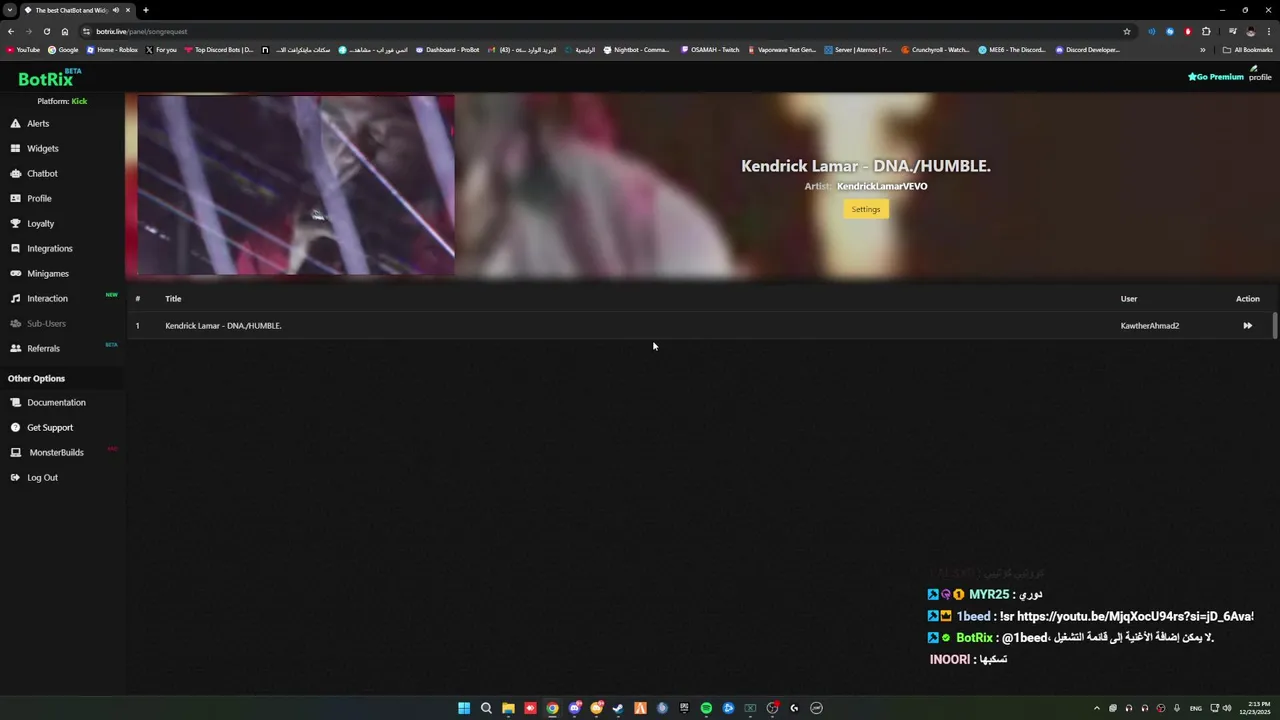Click the User column header
The width and height of the screenshot is (1280, 720).
pyautogui.click(x=1129, y=298)
